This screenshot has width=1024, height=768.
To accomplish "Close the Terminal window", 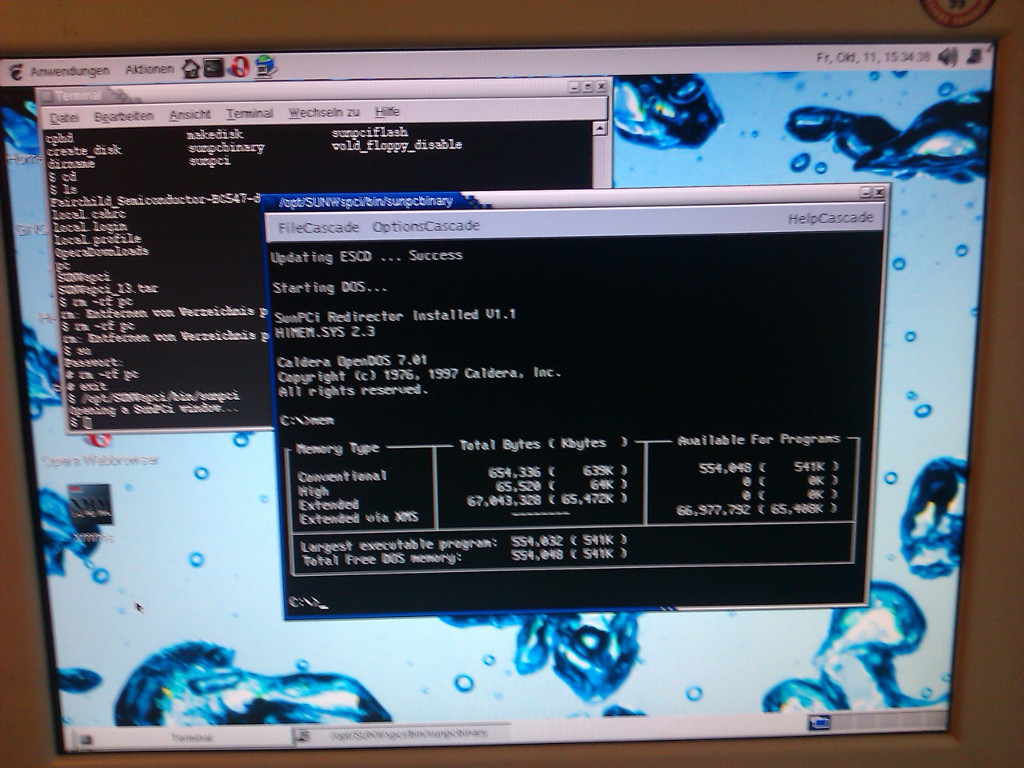I will click(x=601, y=86).
